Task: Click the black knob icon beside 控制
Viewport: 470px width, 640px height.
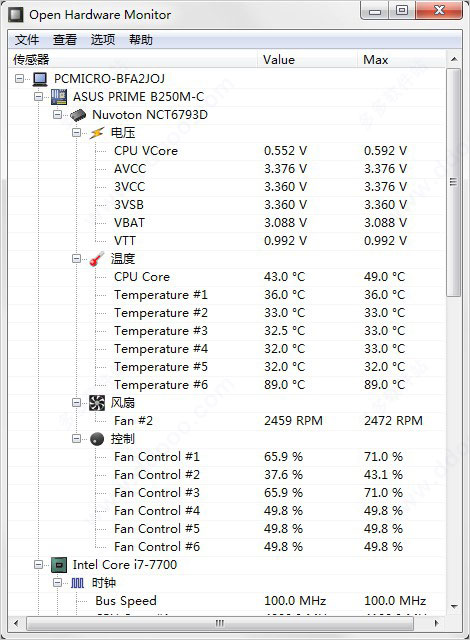Action: click(x=97, y=439)
